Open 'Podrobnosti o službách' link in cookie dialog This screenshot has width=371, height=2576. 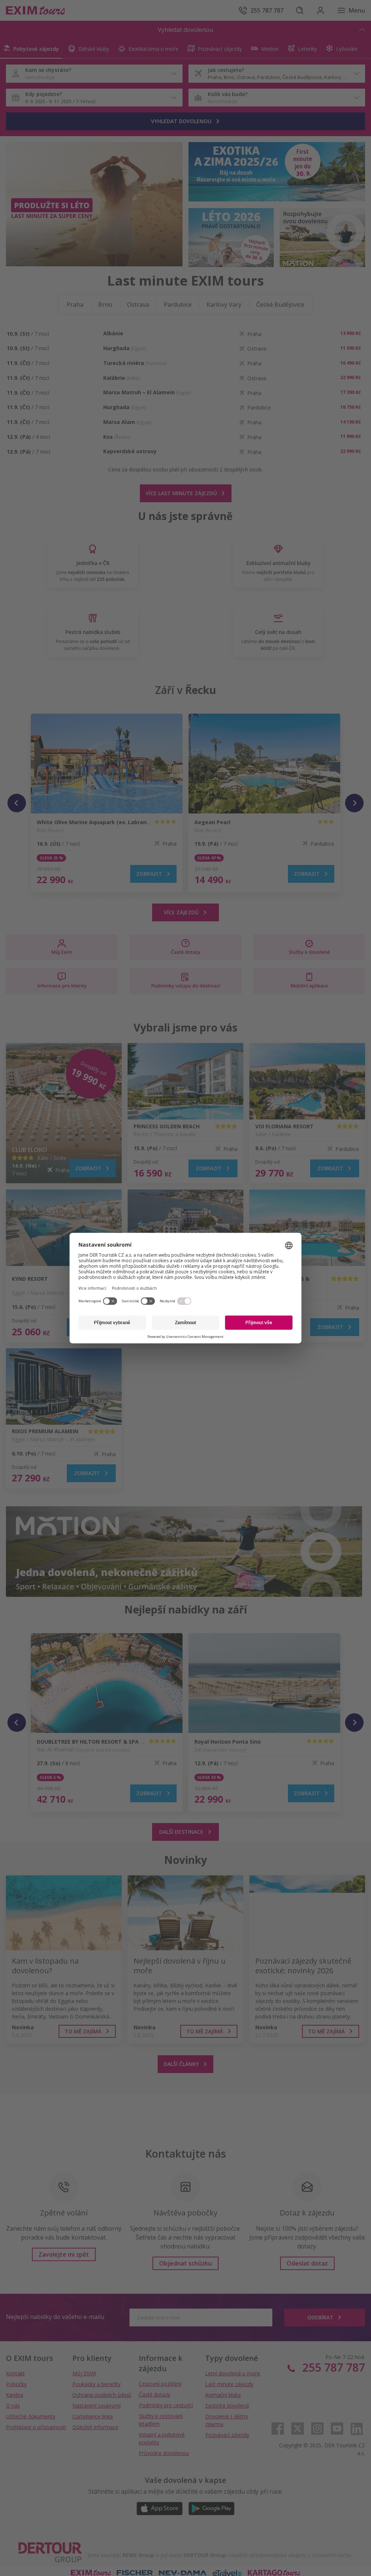coord(134,1288)
